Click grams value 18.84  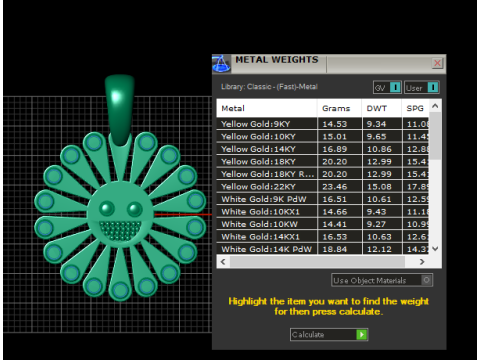[335, 249]
